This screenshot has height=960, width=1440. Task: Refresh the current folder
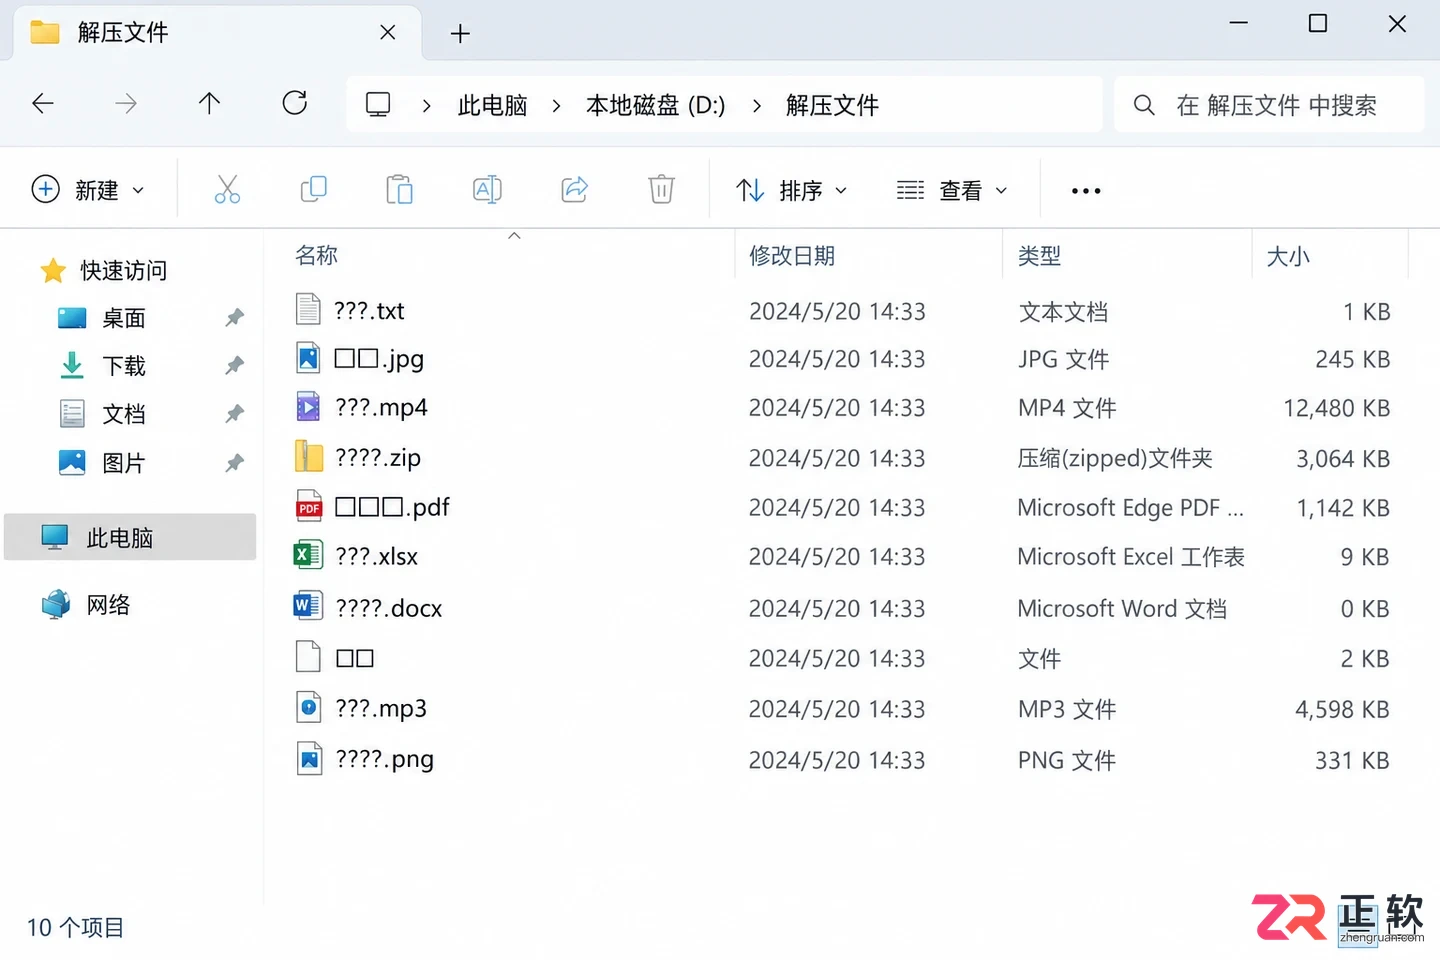tap(295, 103)
